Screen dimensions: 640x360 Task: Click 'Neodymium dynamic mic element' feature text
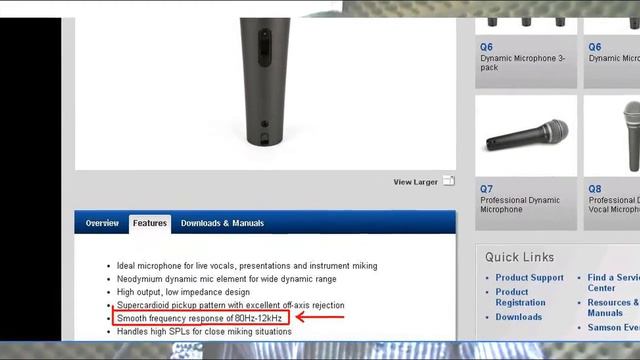(227, 279)
